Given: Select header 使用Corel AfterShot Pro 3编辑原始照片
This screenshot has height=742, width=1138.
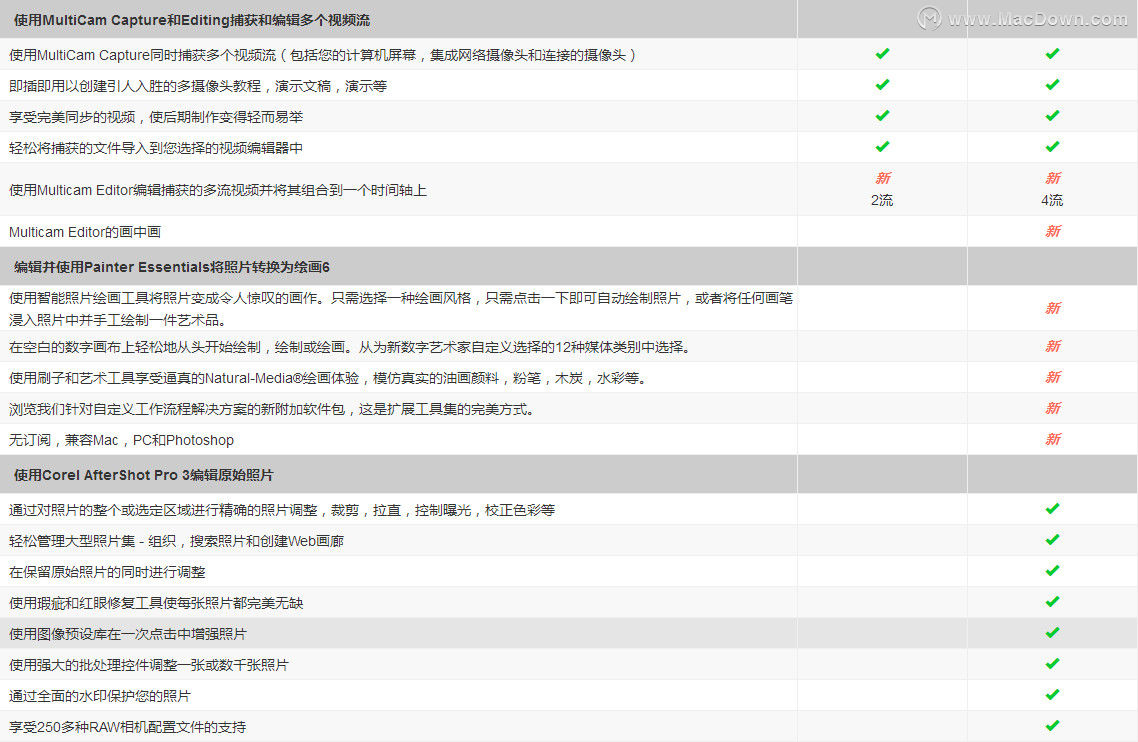Looking at the screenshot, I should pos(144,476).
